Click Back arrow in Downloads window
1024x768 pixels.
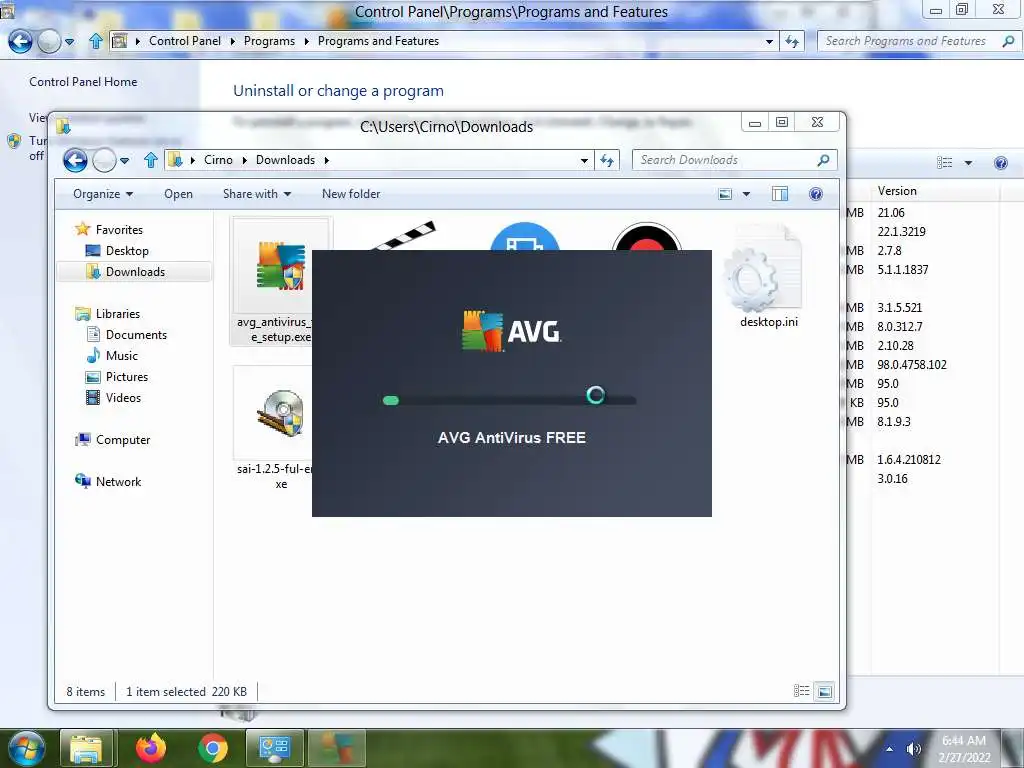(x=75, y=160)
